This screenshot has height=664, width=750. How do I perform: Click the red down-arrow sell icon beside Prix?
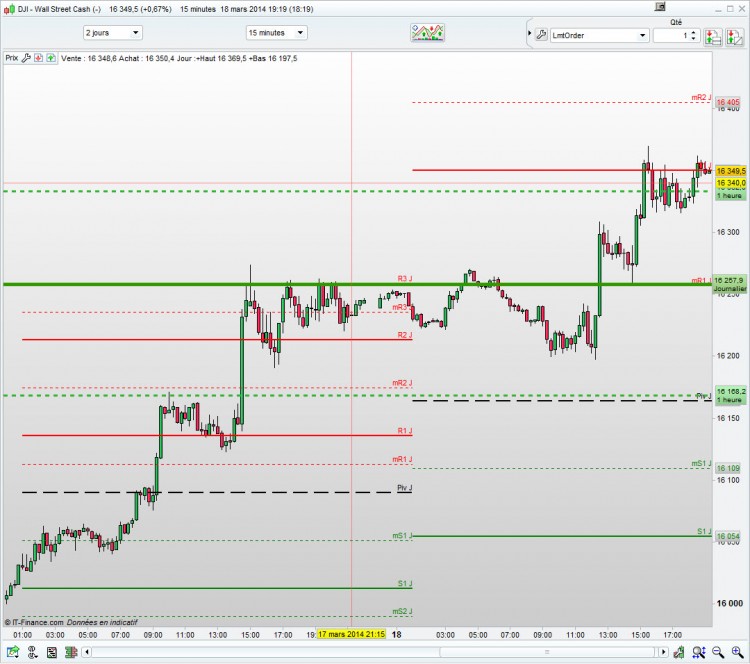coord(38,58)
